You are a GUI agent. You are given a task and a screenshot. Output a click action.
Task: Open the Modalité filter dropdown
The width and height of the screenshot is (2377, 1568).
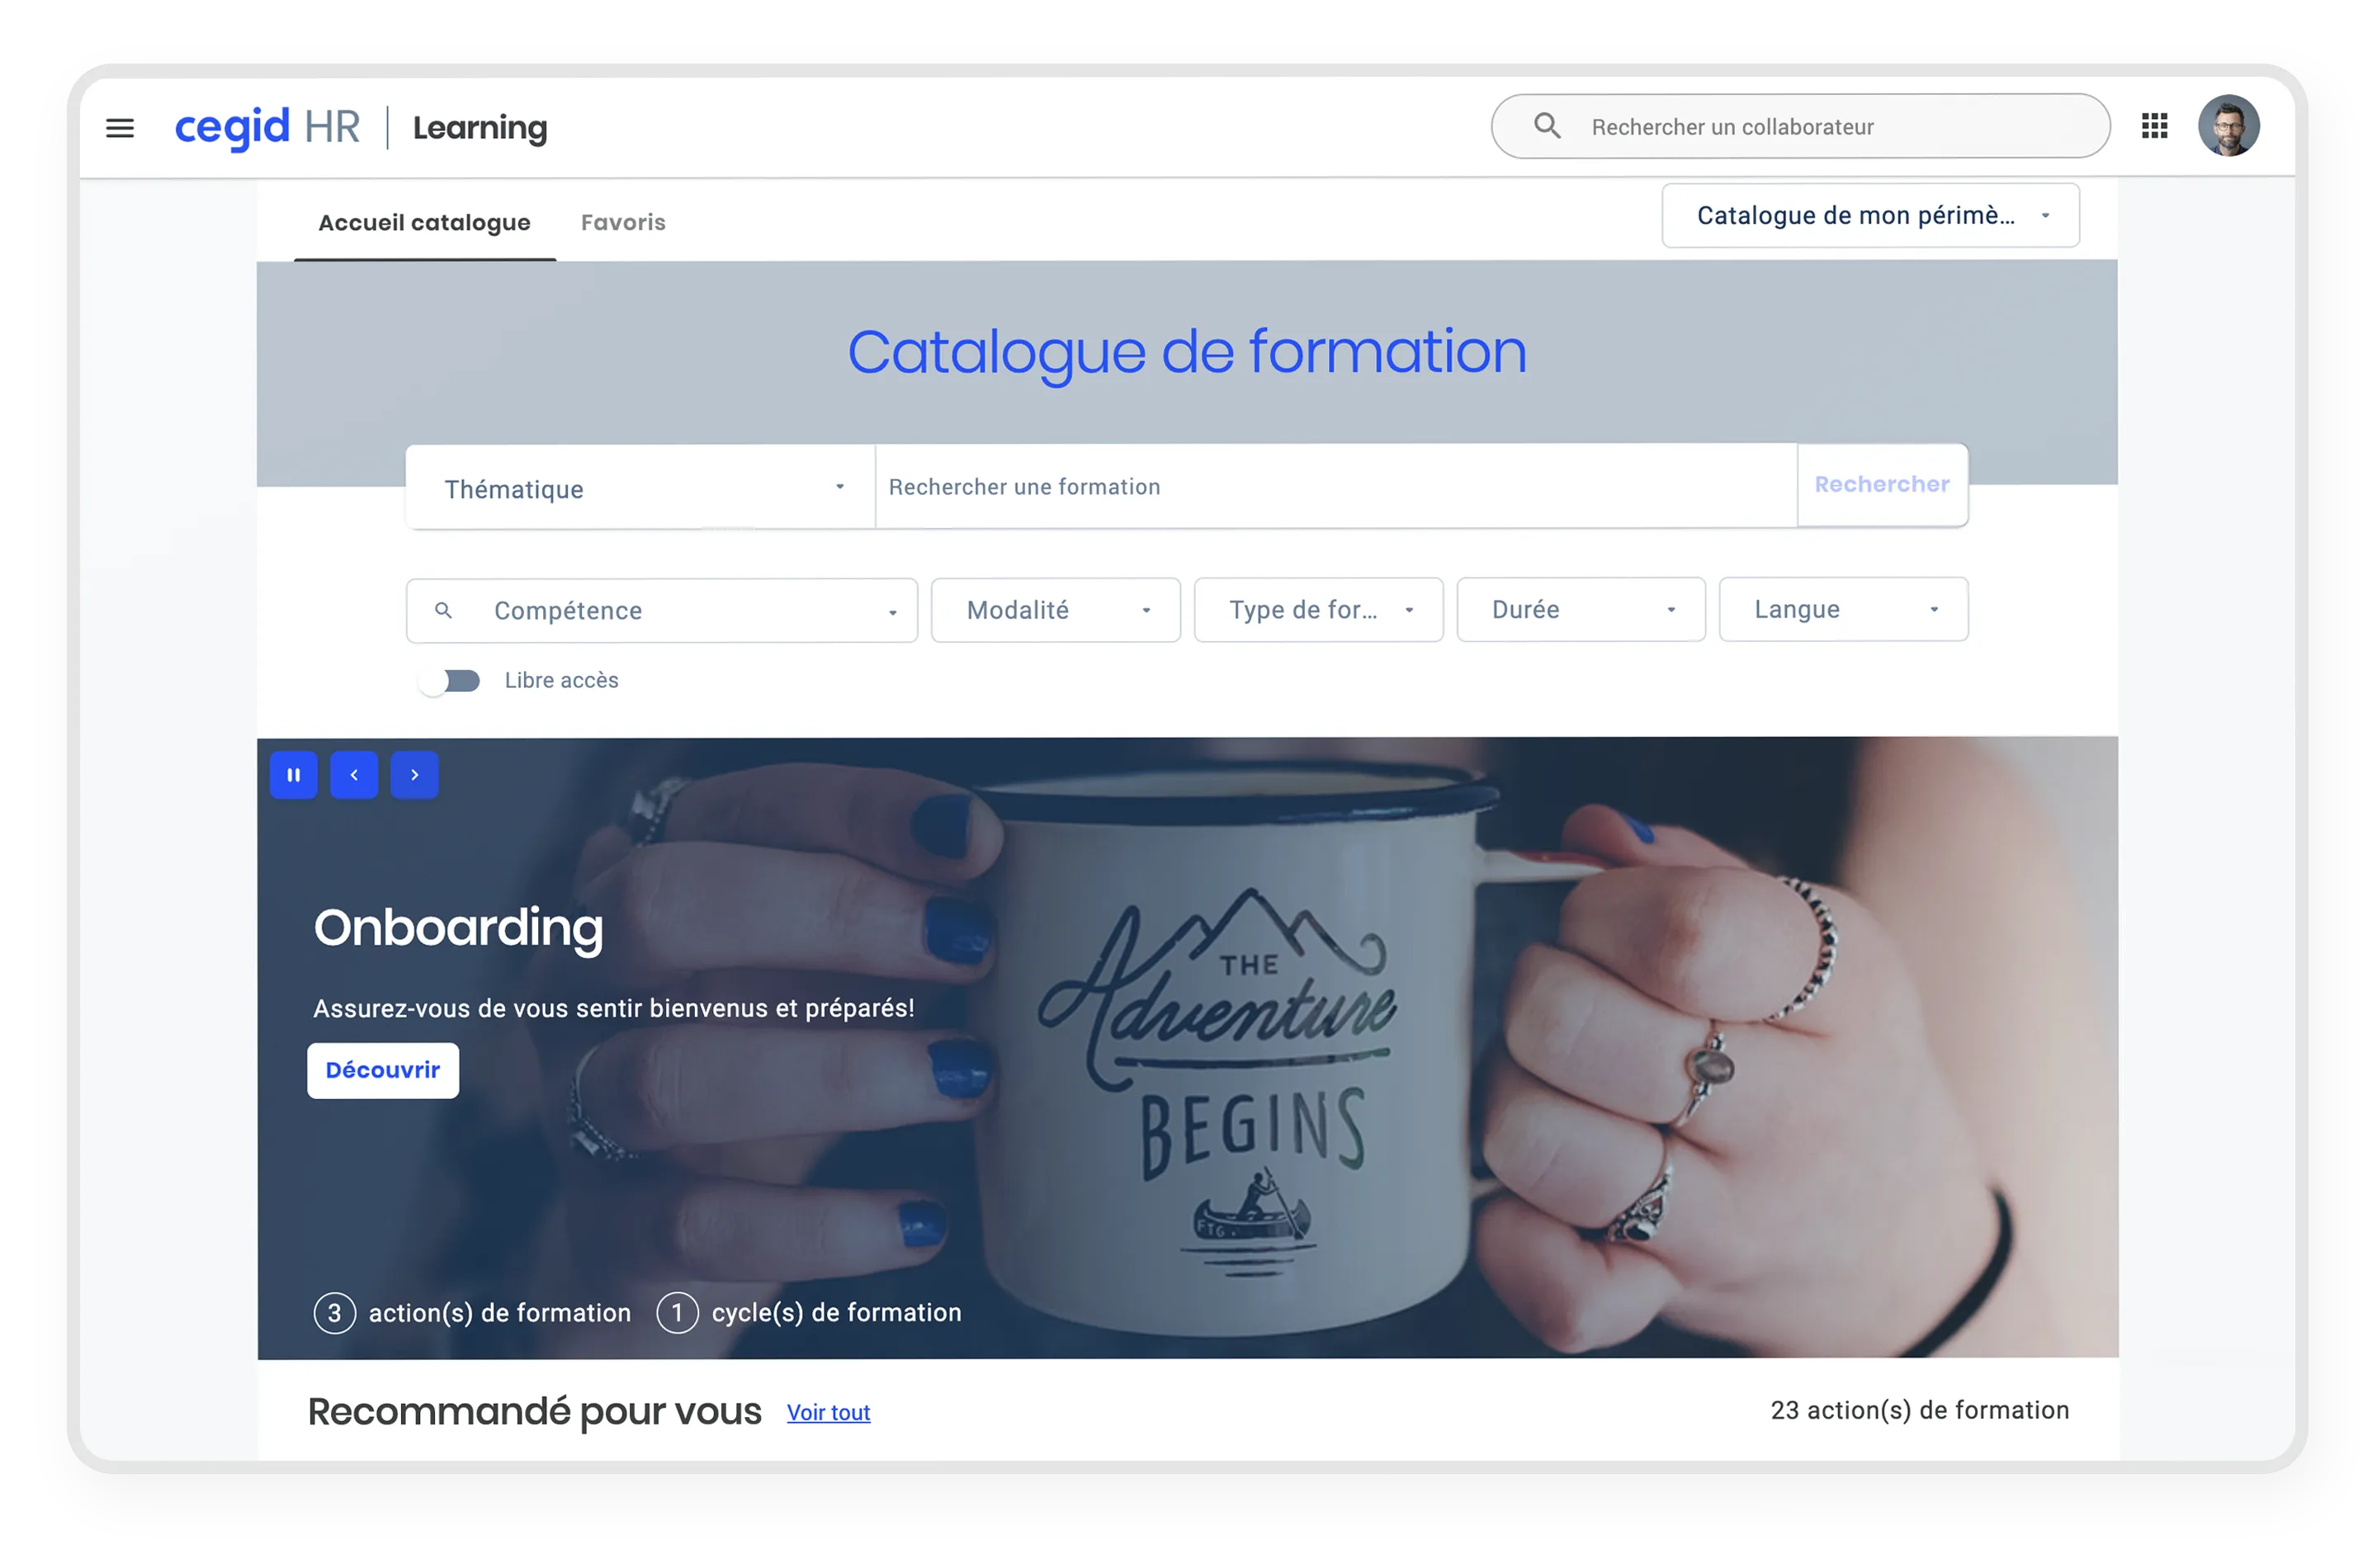[1055, 610]
